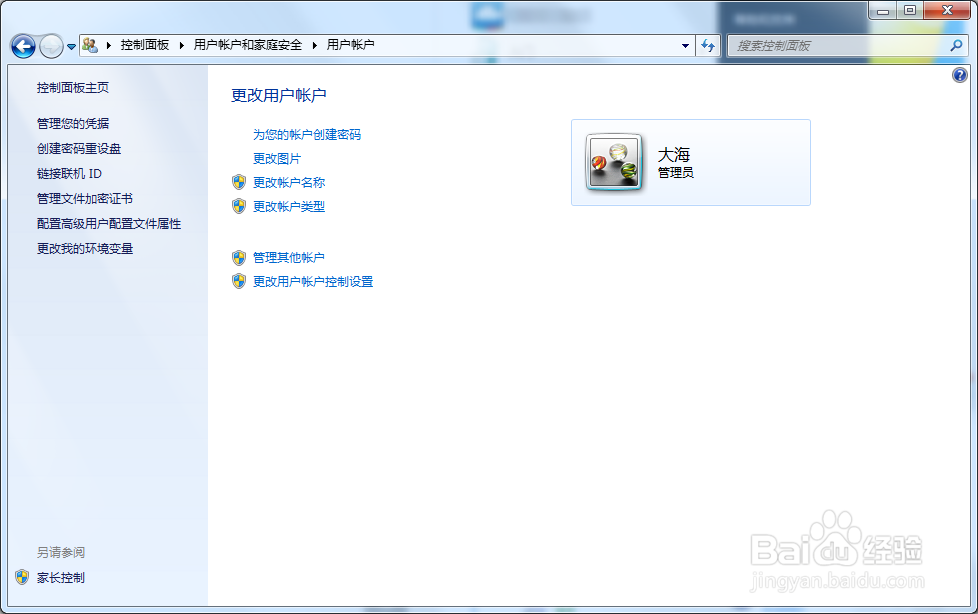Refresh the page with the refresh icon
Viewport: 978px width, 614px height.
(708, 46)
